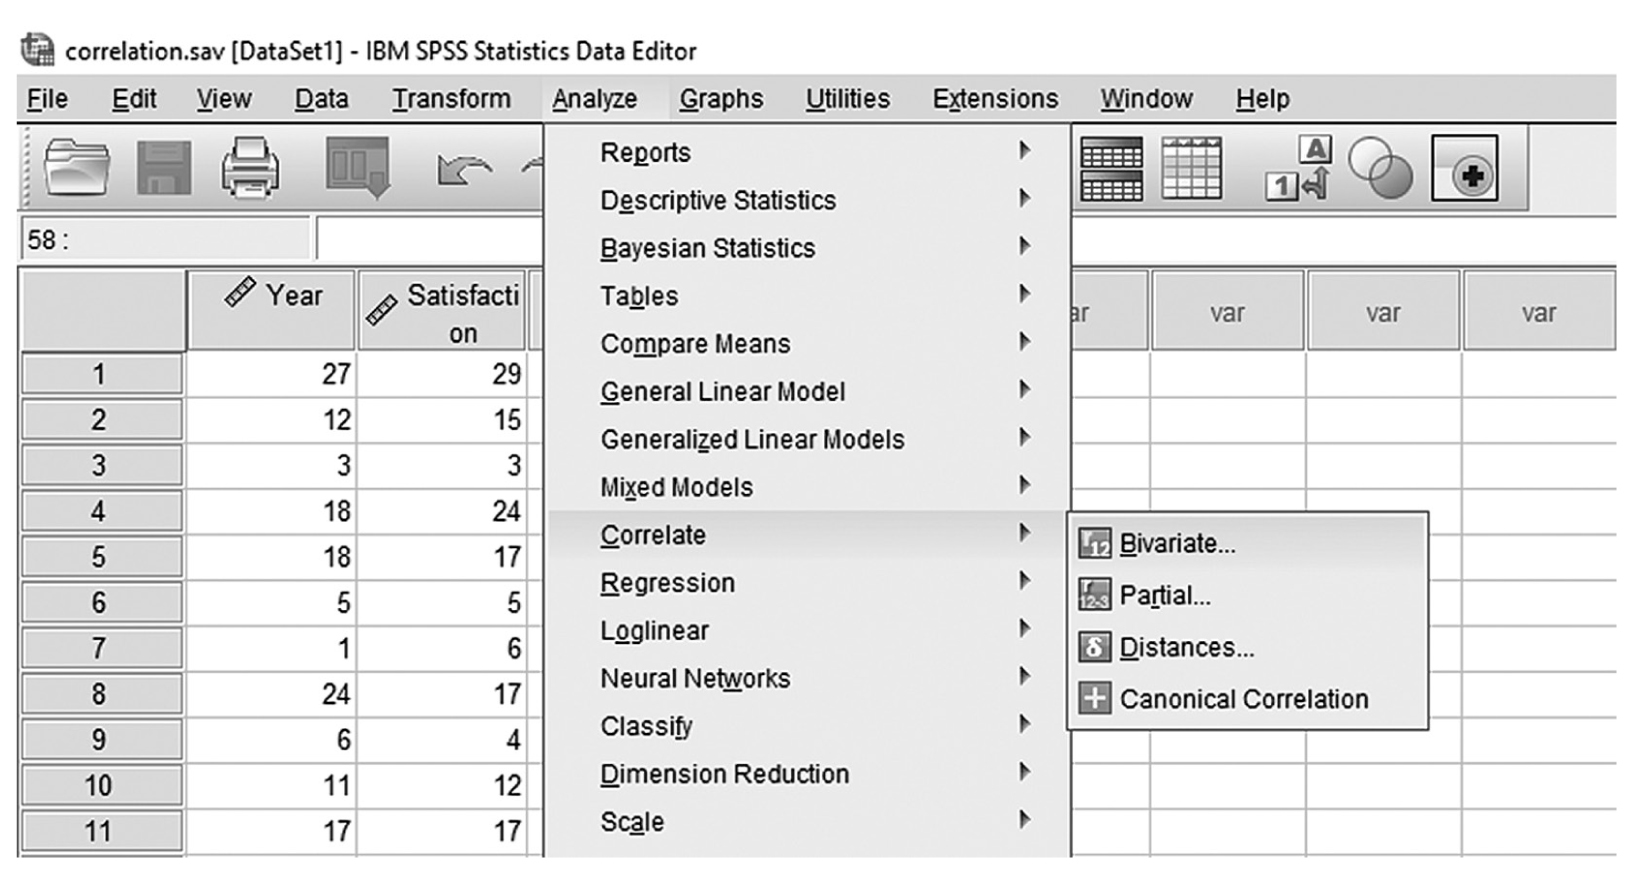Click the Split File stacked tables icon
The image size is (1628, 884).
click(x=1111, y=168)
